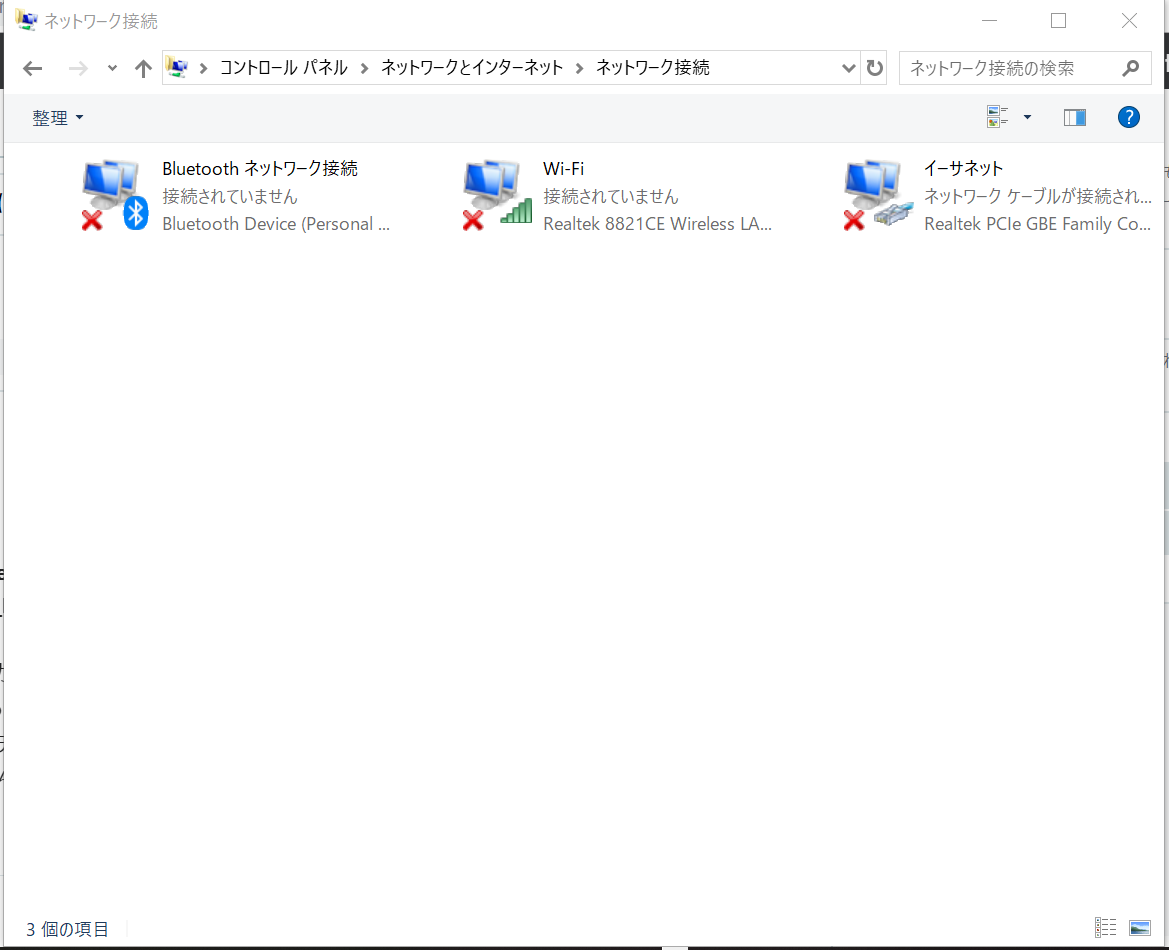Change the view layout icon

pos(998,117)
